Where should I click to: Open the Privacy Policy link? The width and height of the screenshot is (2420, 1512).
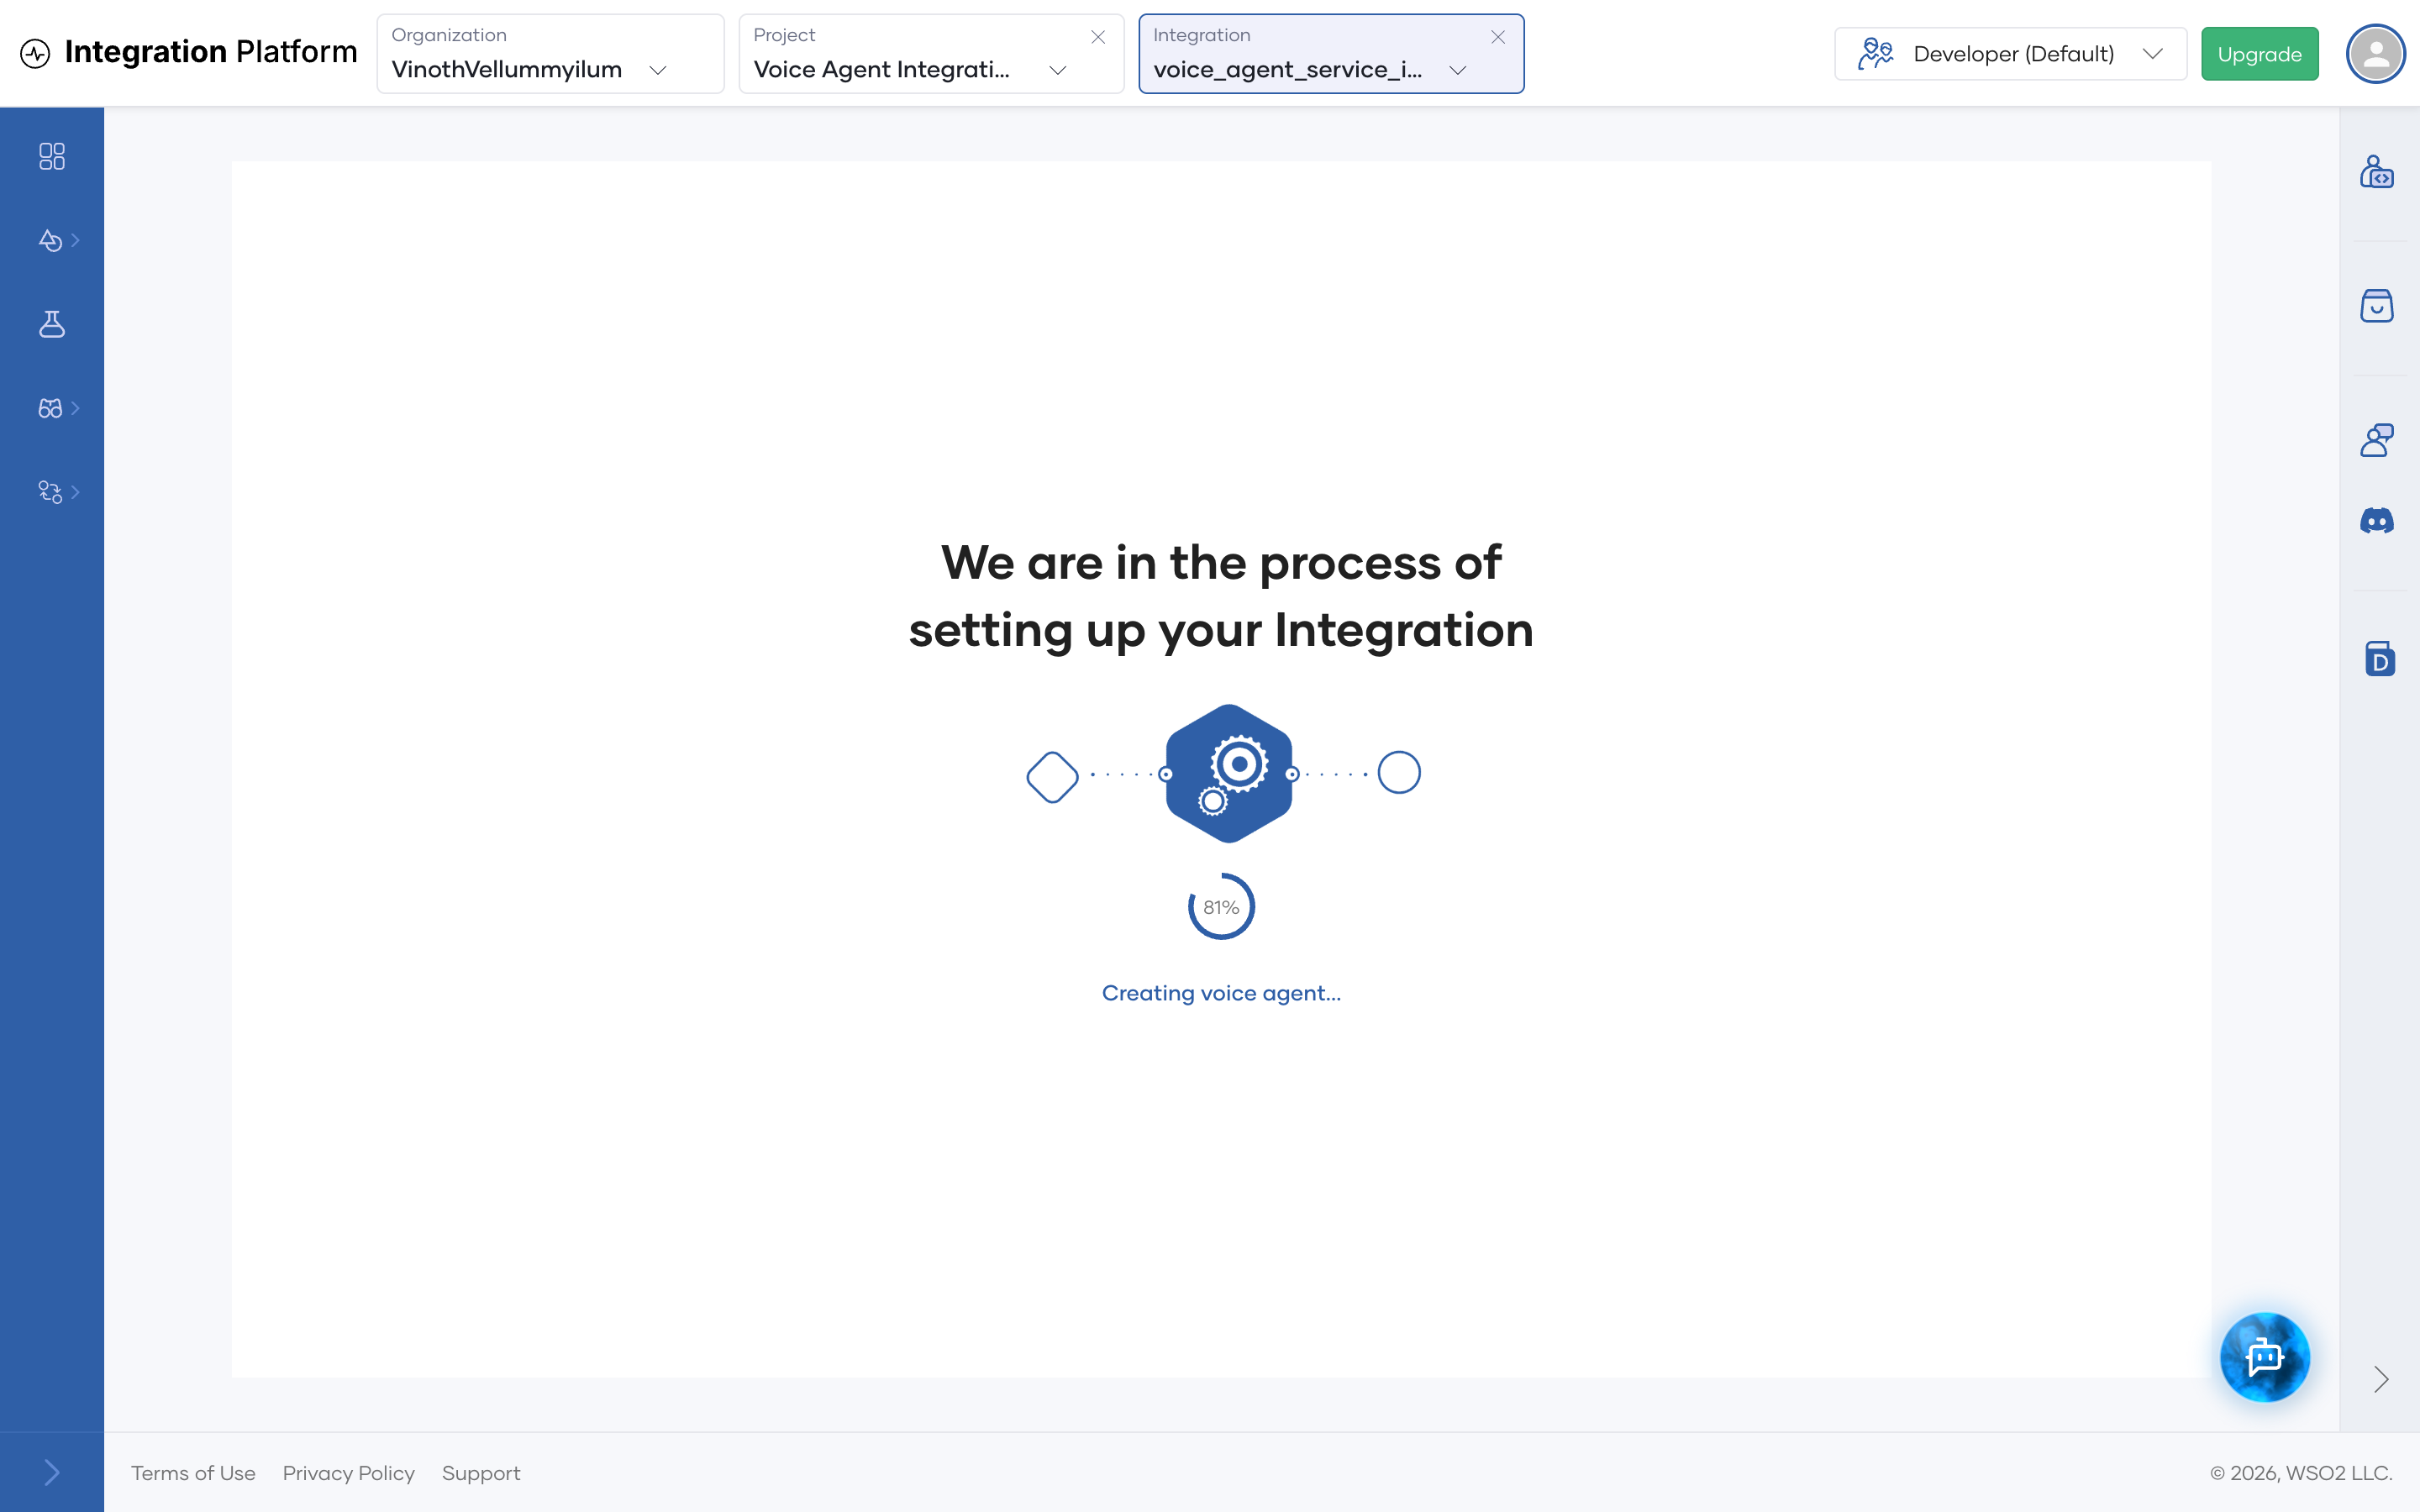click(x=348, y=1473)
